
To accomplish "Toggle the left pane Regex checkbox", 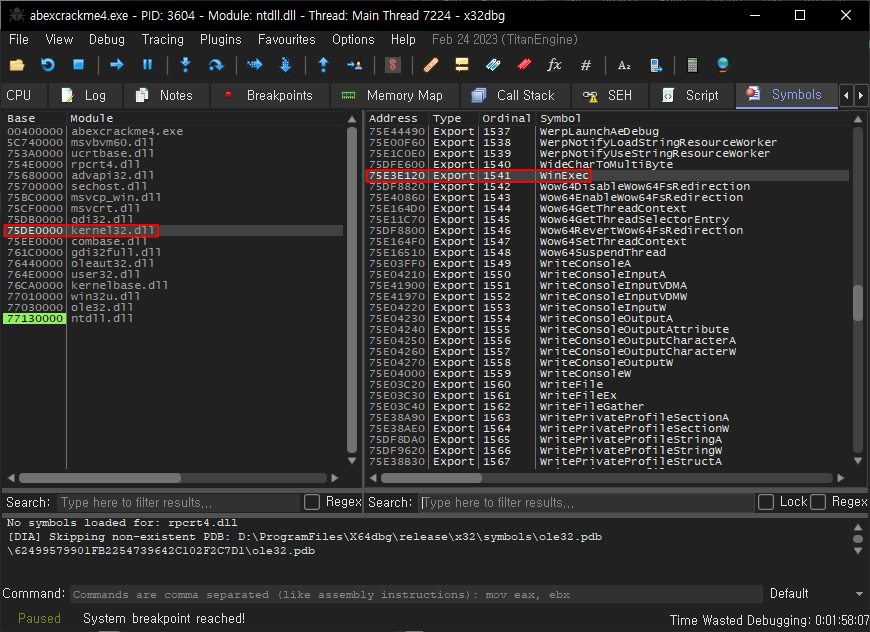I will point(312,502).
